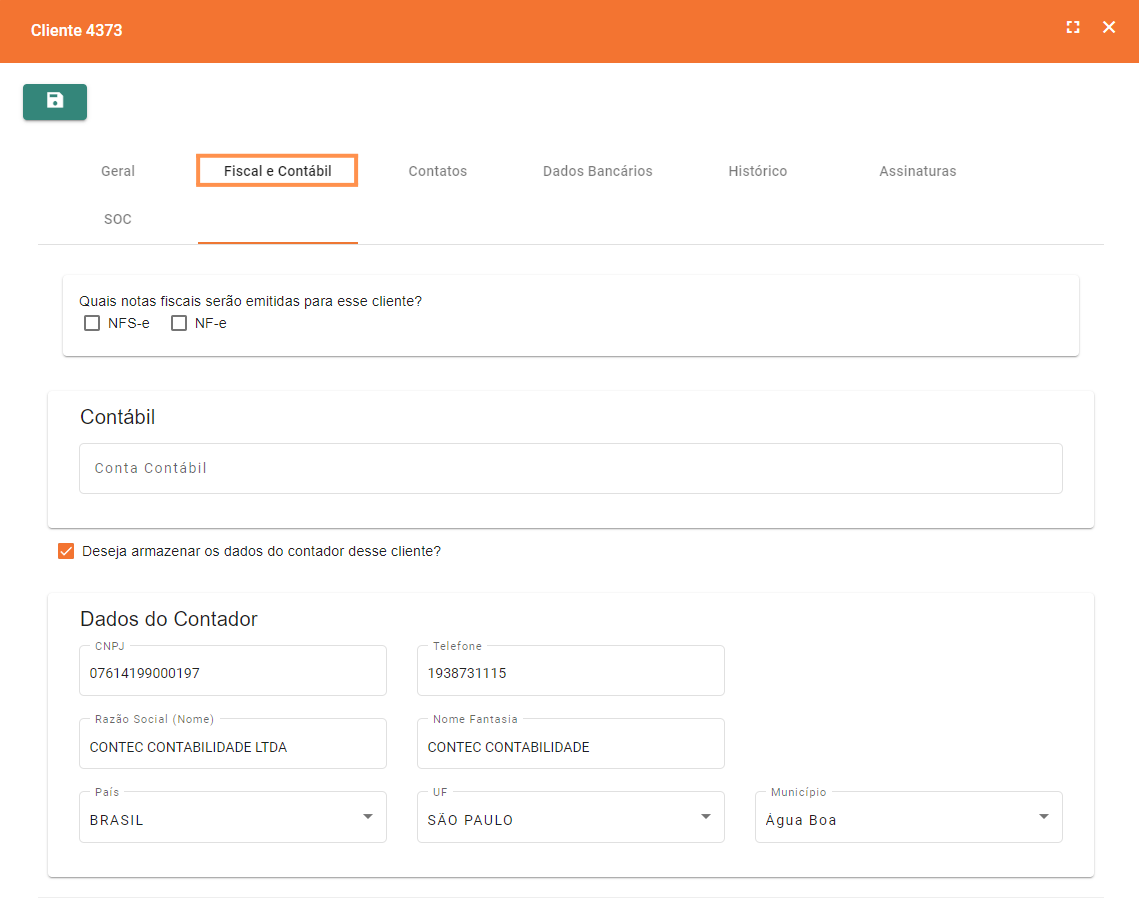Uncheck storing the accountant data option

pos(66,551)
